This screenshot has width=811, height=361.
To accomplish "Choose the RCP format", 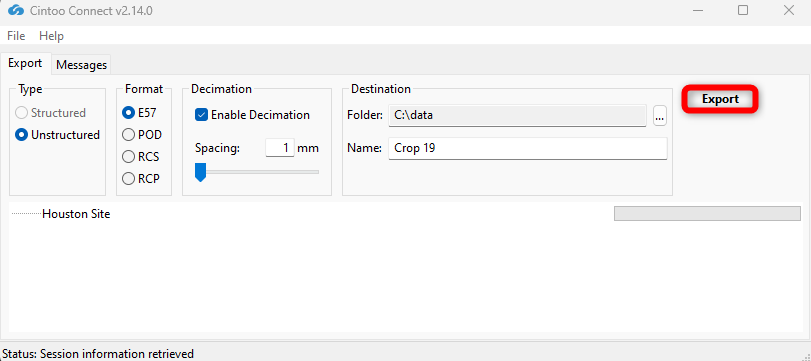I will [x=141, y=178].
